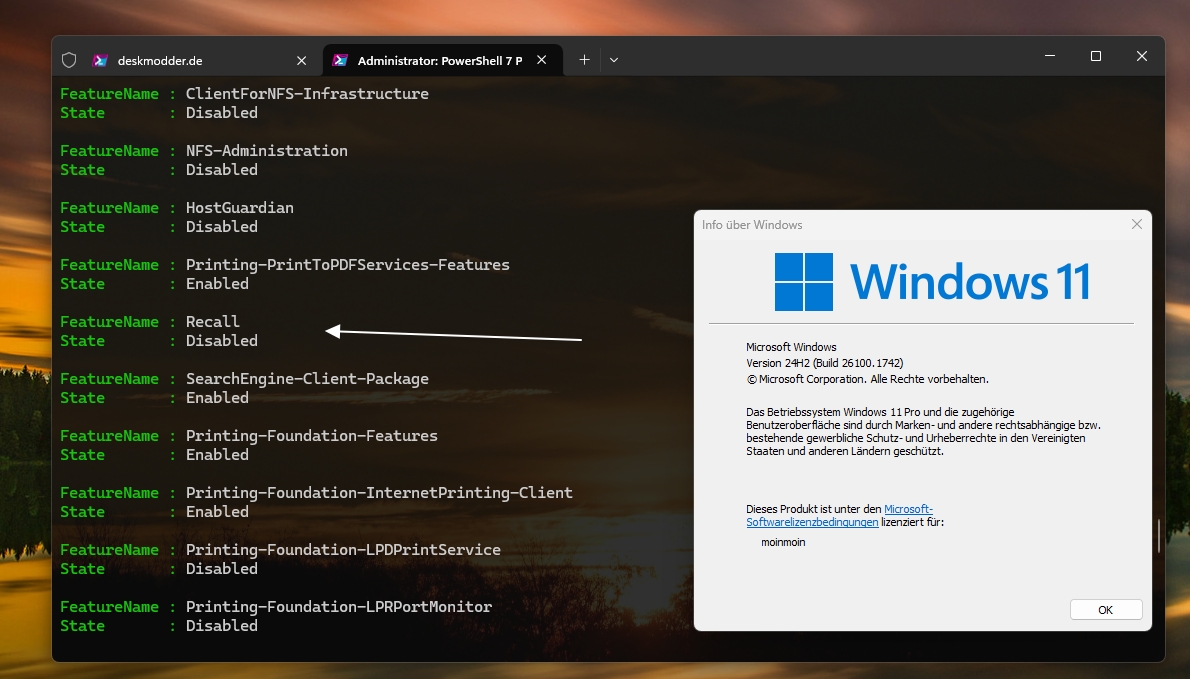Click the text ClientForNFS-Infrastructure
Image resolution: width=1190 pixels, height=679 pixels.
tap(307, 93)
